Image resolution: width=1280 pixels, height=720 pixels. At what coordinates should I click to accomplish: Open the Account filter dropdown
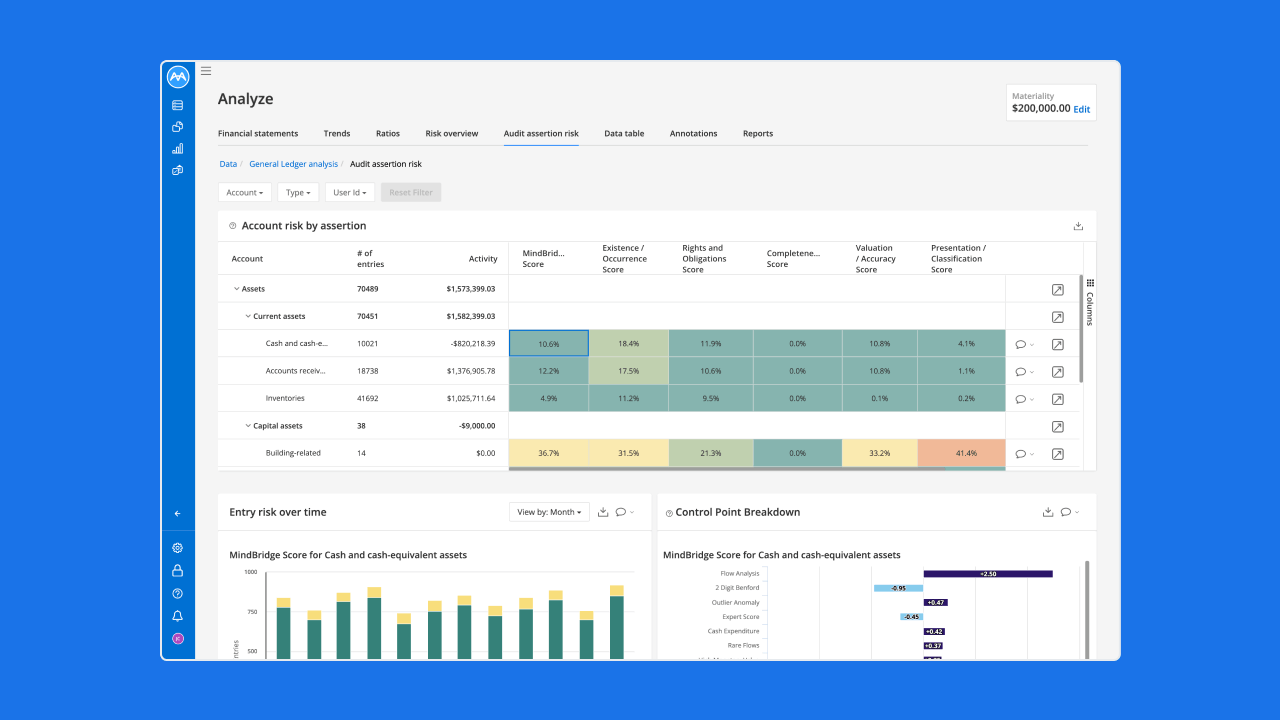point(245,192)
